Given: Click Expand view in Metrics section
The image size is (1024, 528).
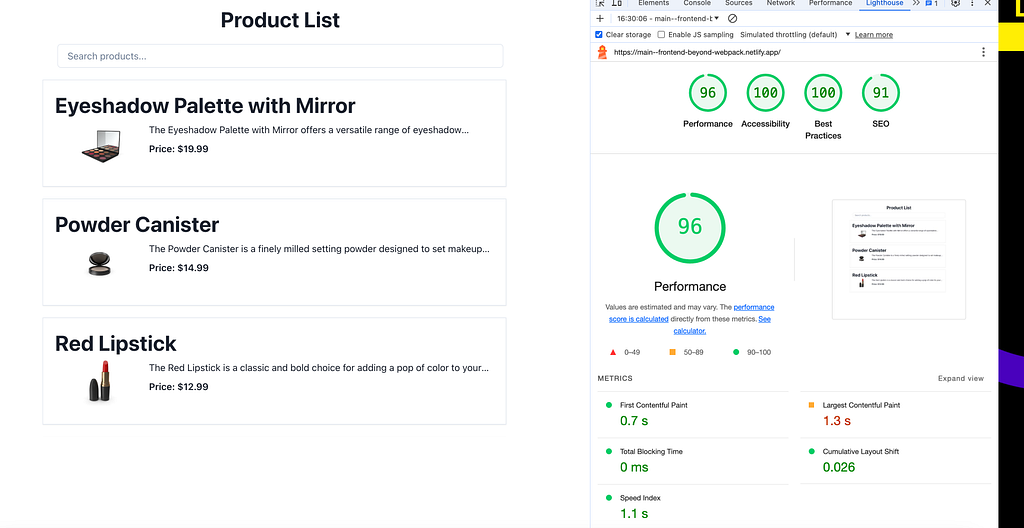Looking at the screenshot, I should 961,378.
